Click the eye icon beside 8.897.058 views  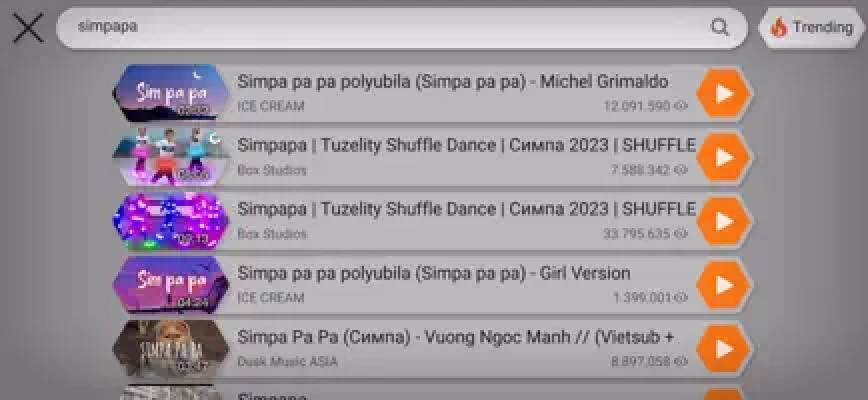point(681,362)
